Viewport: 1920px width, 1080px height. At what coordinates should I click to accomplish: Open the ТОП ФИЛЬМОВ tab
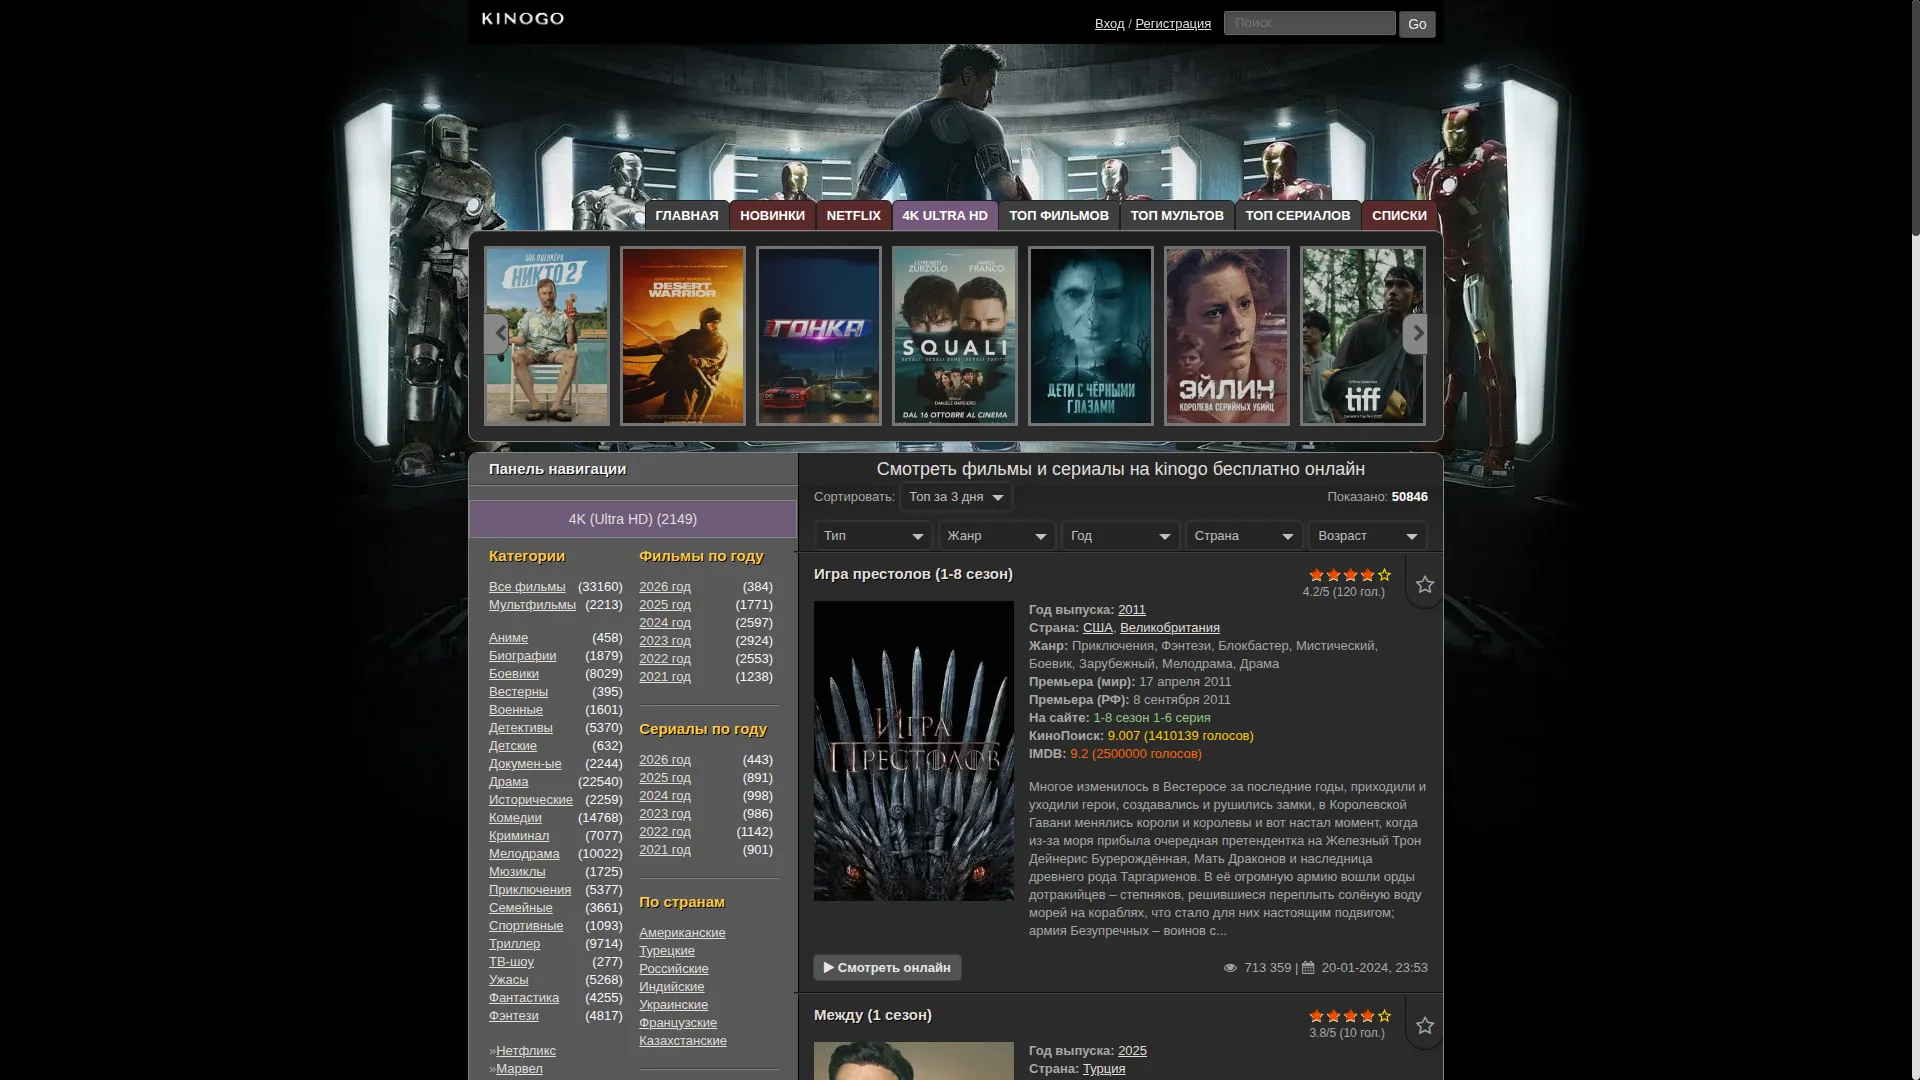(1059, 216)
